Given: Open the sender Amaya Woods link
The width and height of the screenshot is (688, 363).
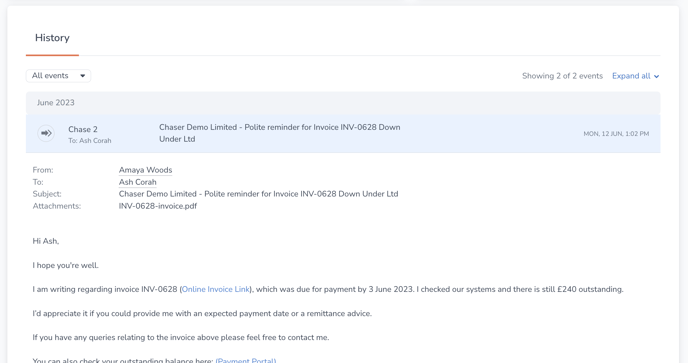Looking at the screenshot, I should 145,170.
